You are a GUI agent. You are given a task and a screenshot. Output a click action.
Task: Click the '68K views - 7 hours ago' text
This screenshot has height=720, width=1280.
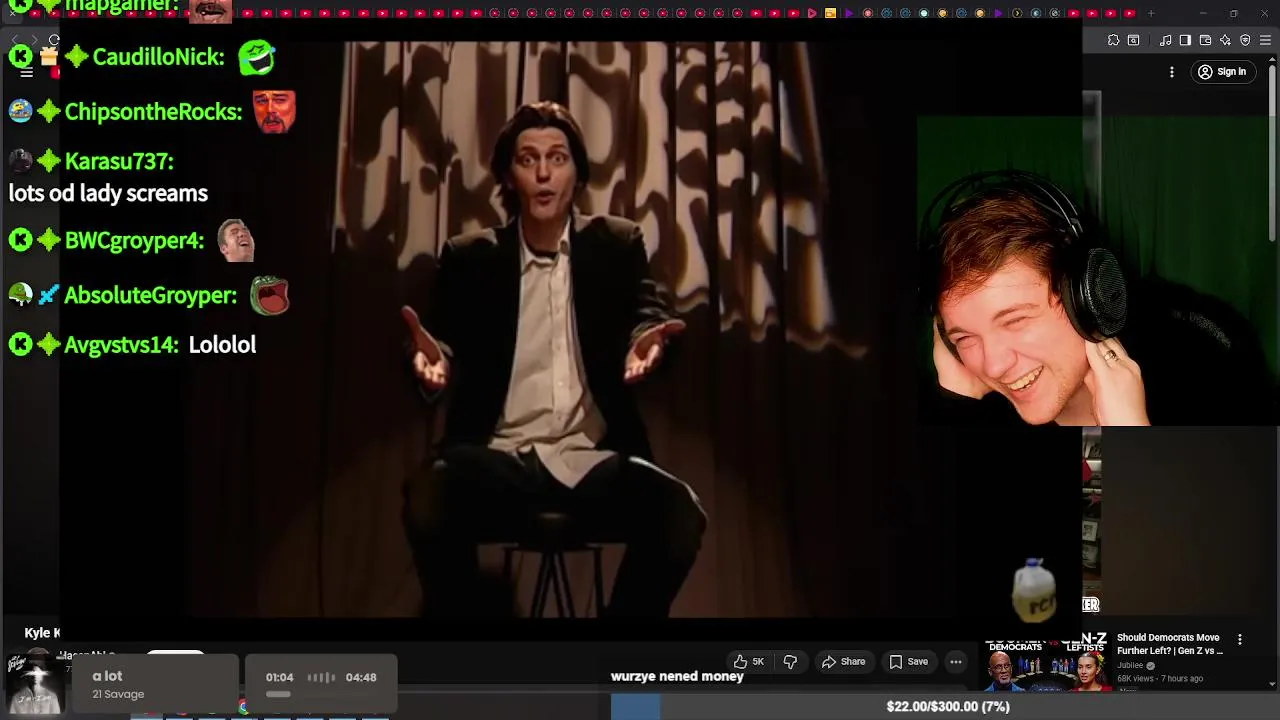coord(1159,679)
